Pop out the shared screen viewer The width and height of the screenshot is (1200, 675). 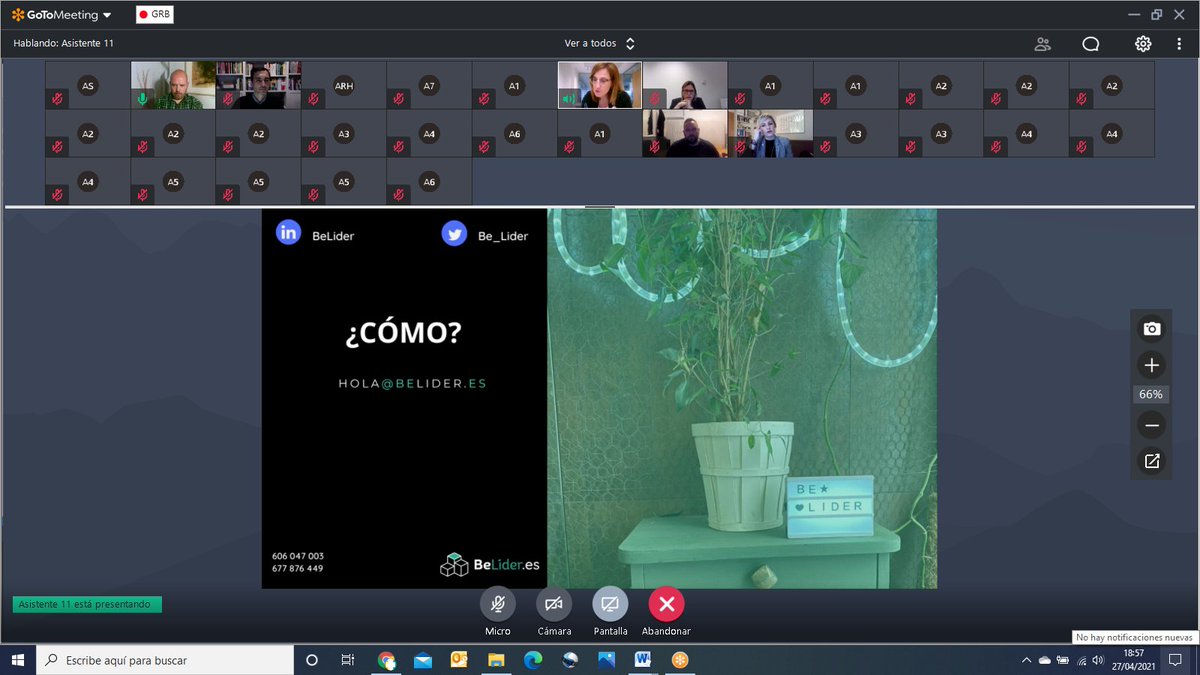coord(1152,461)
